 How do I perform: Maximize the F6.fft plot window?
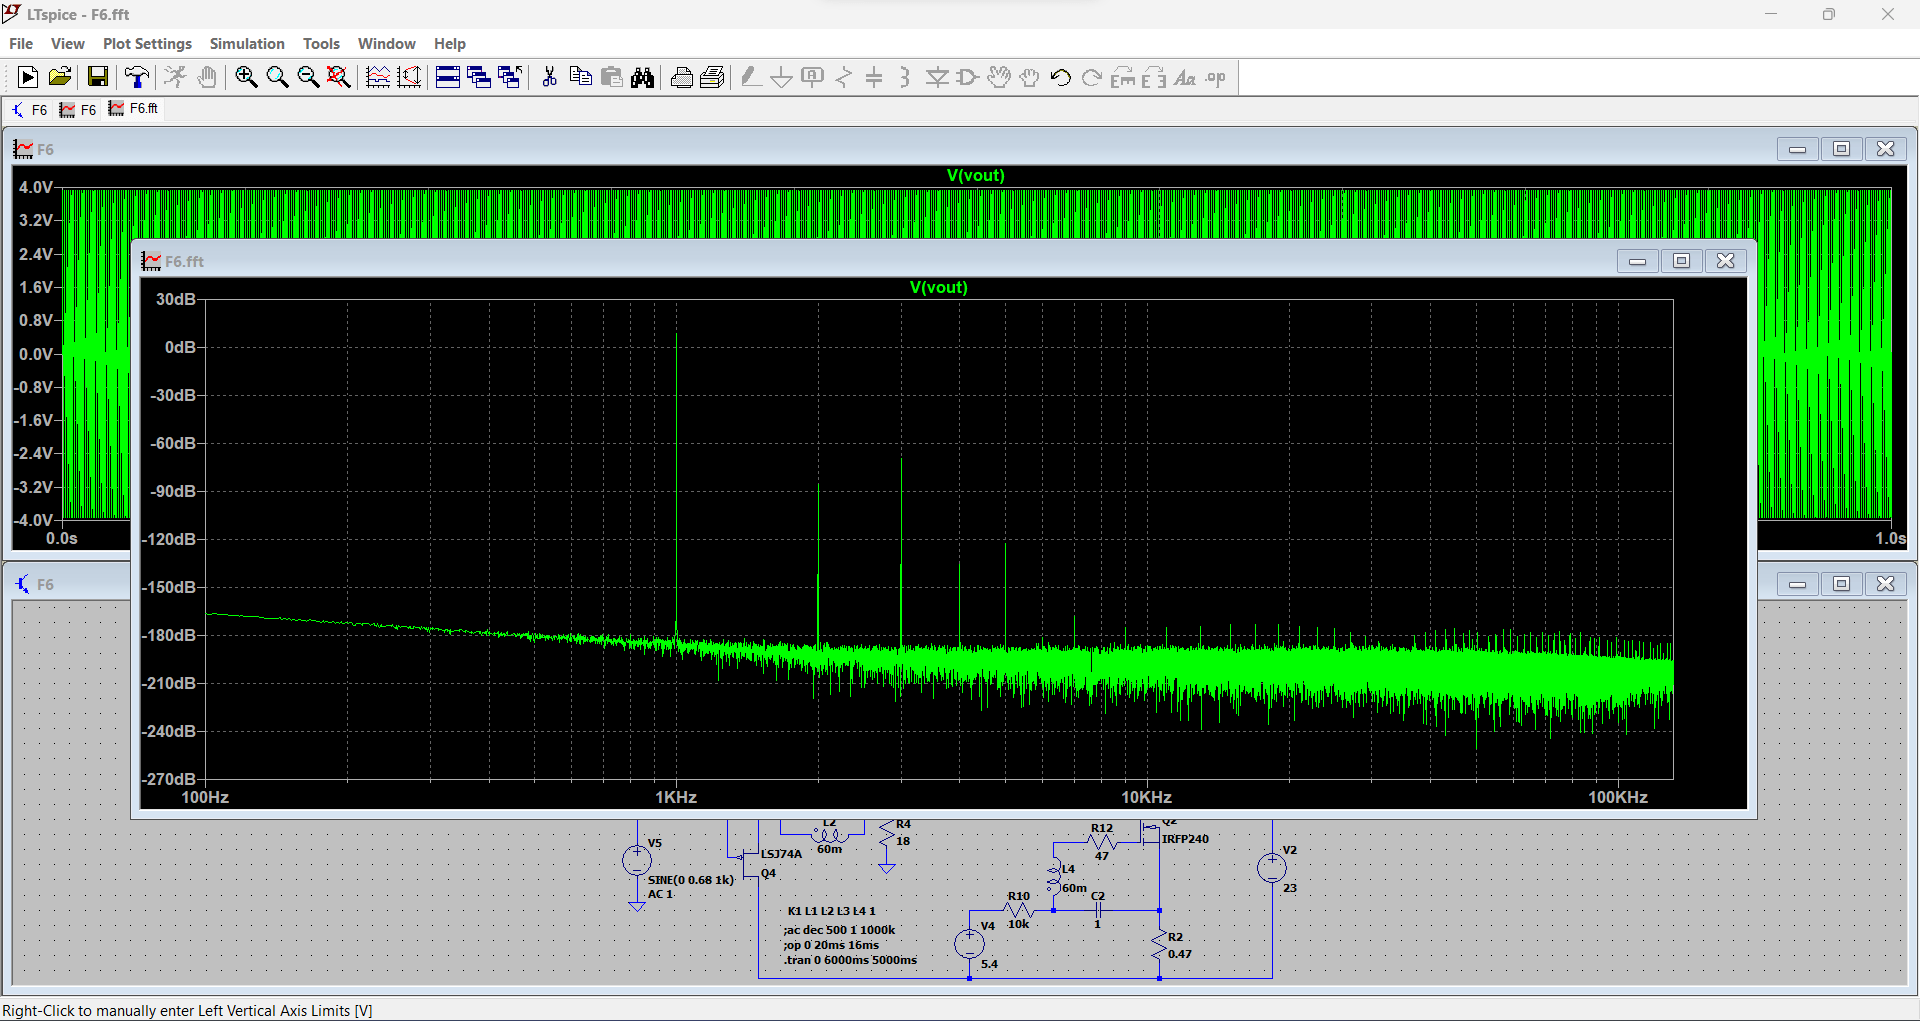(x=1681, y=261)
